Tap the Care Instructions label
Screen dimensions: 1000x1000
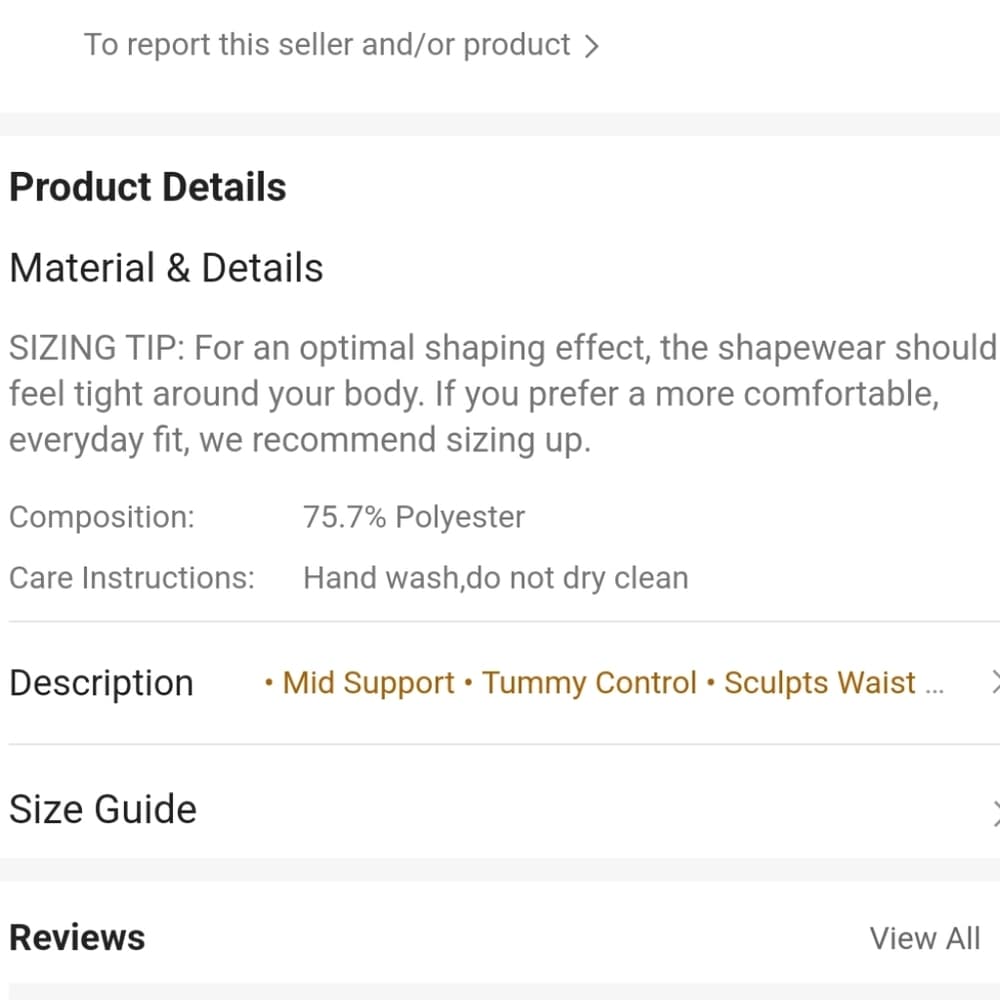coord(132,578)
